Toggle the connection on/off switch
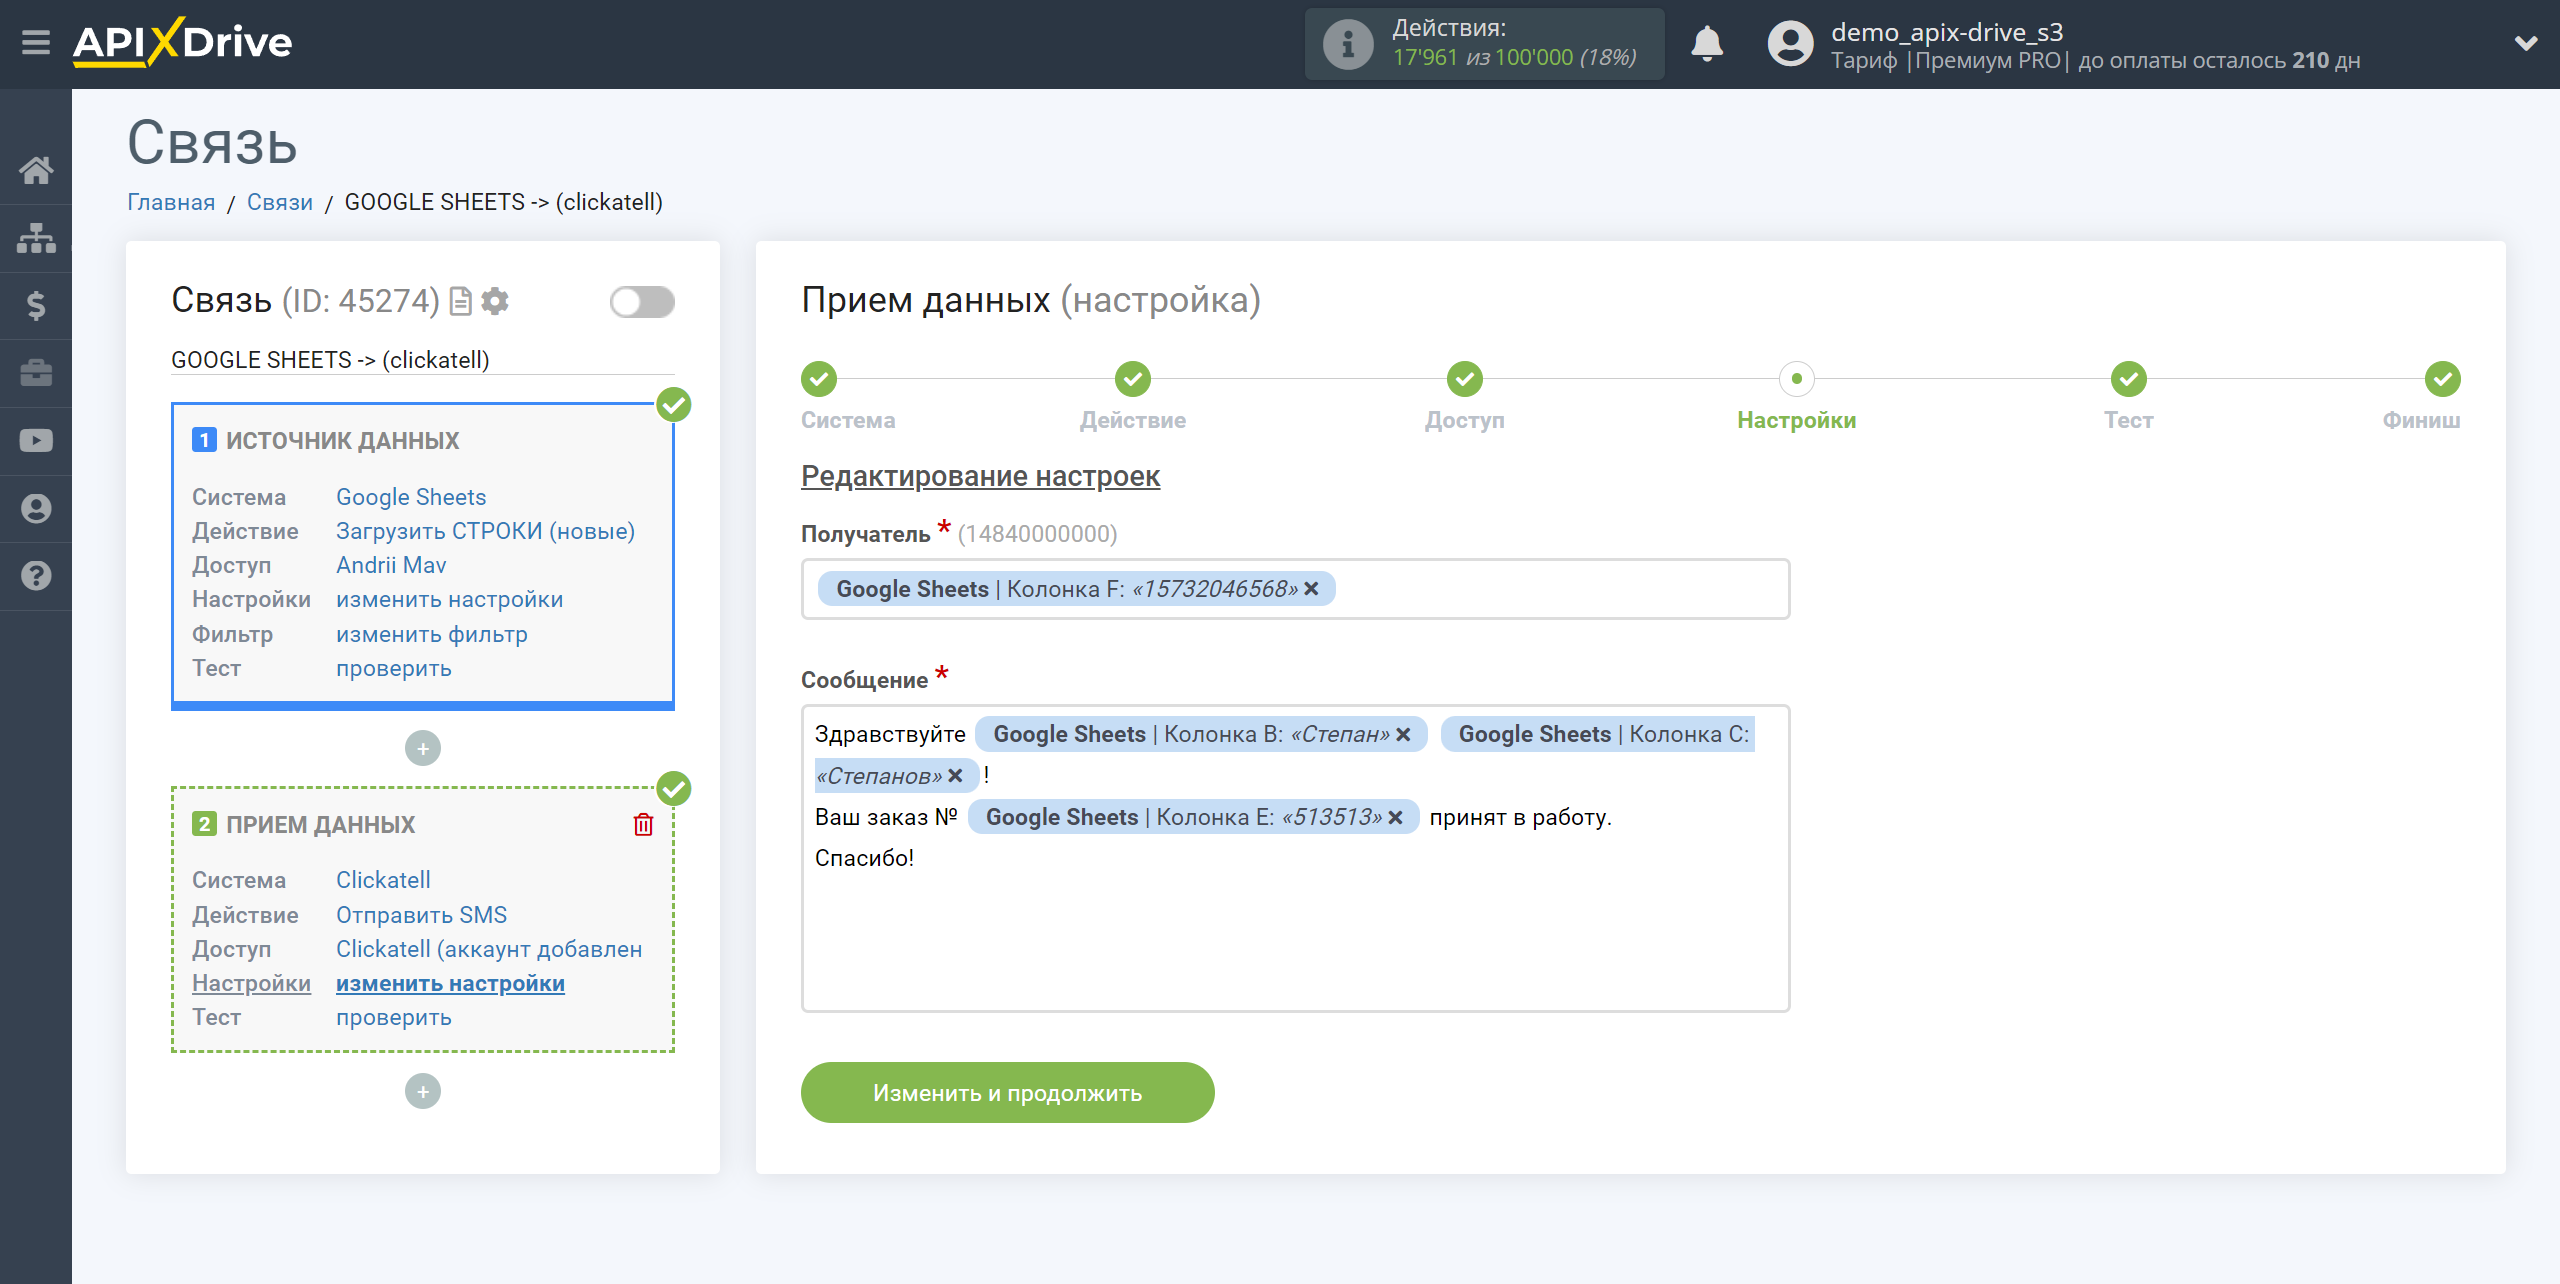Viewport: 2560px width, 1284px height. (x=642, y=301)
